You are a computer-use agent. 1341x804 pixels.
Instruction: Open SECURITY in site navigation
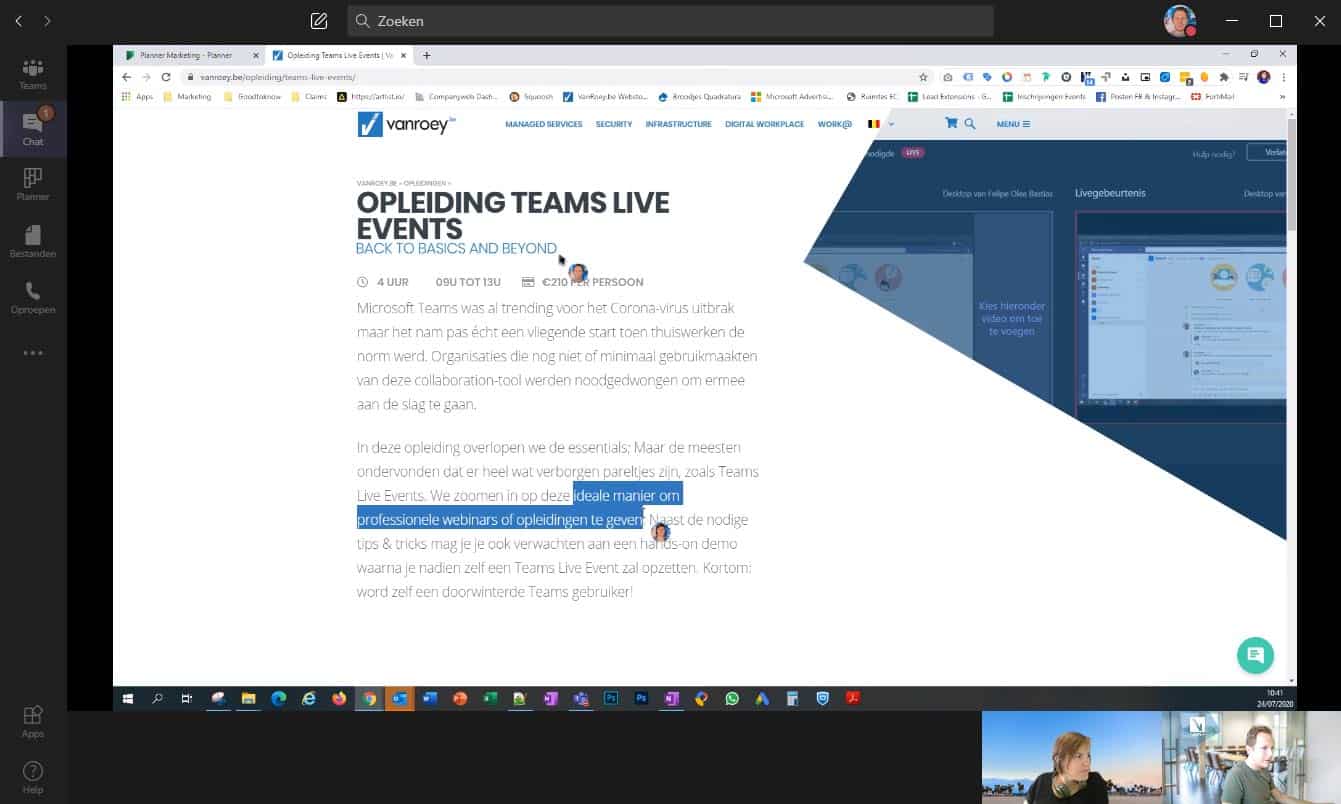point(614,124)
